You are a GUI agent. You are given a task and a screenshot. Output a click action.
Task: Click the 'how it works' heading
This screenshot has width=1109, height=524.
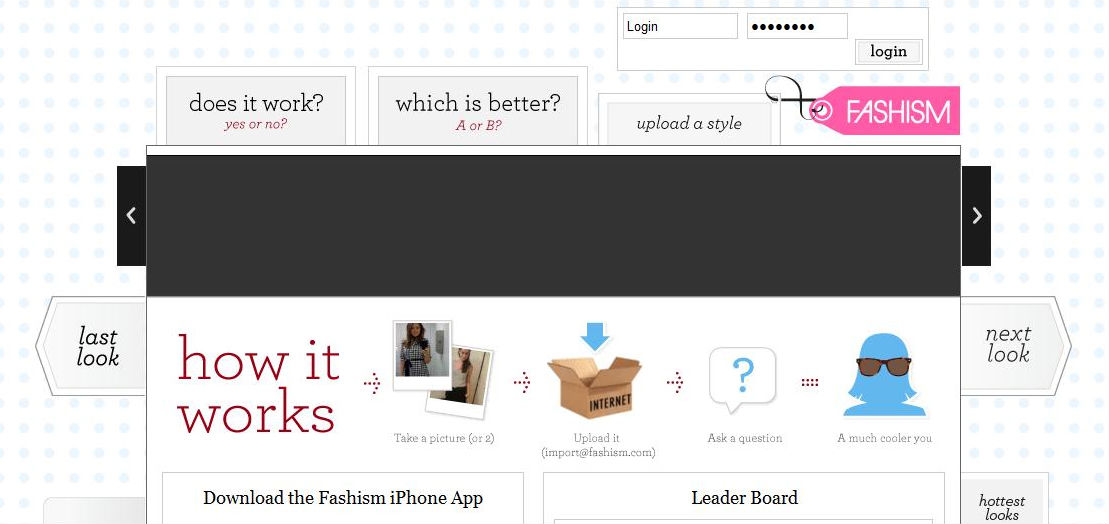point(259,384)
